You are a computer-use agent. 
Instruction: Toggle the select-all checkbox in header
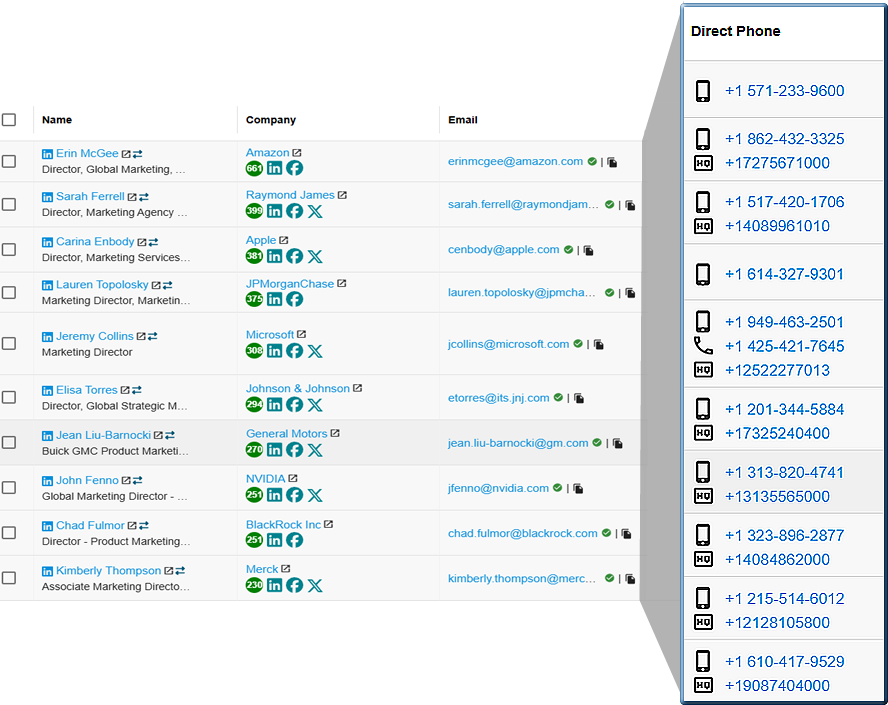point(9,120)
